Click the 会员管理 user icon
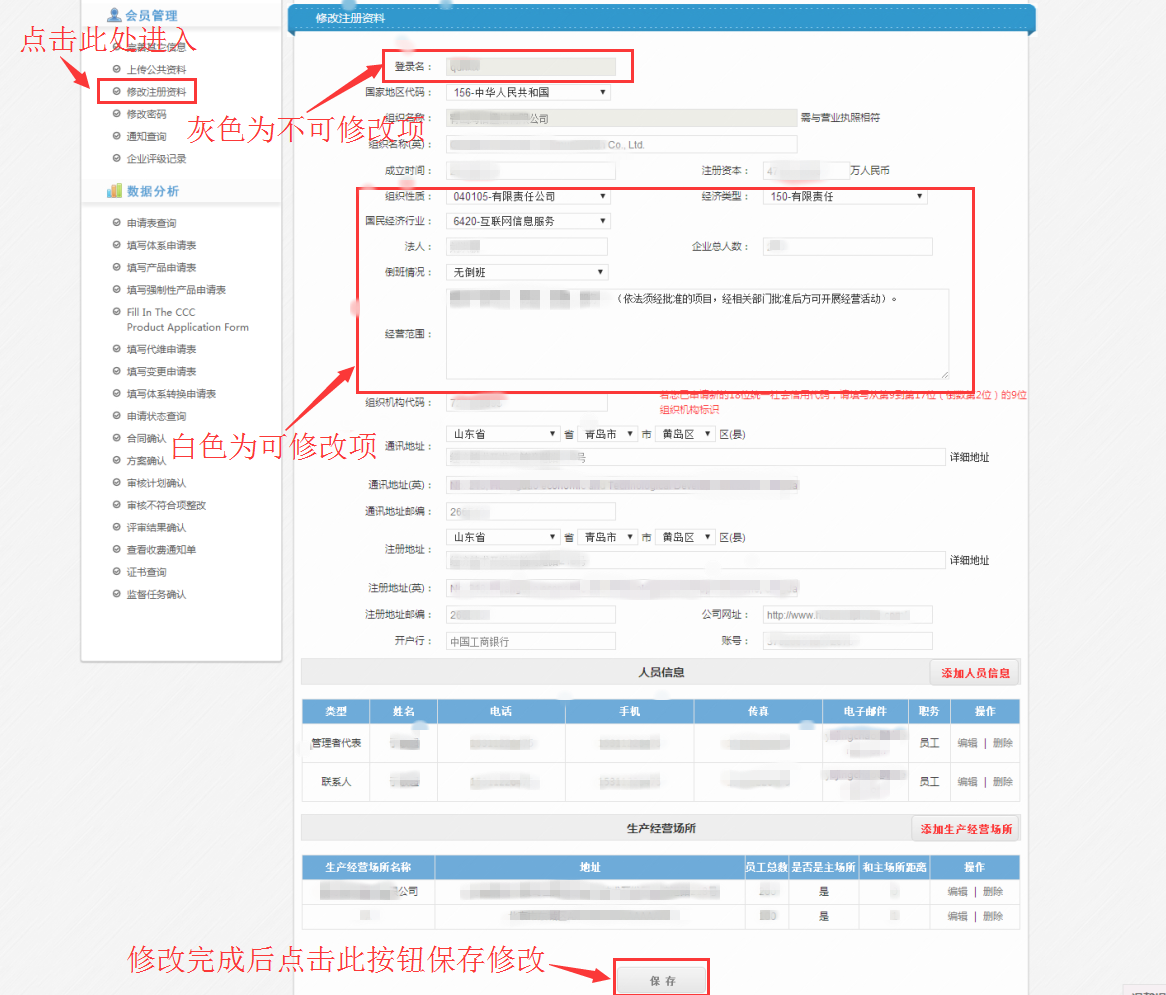This screenshot has height=995, width=1166. tap(114, 15)
